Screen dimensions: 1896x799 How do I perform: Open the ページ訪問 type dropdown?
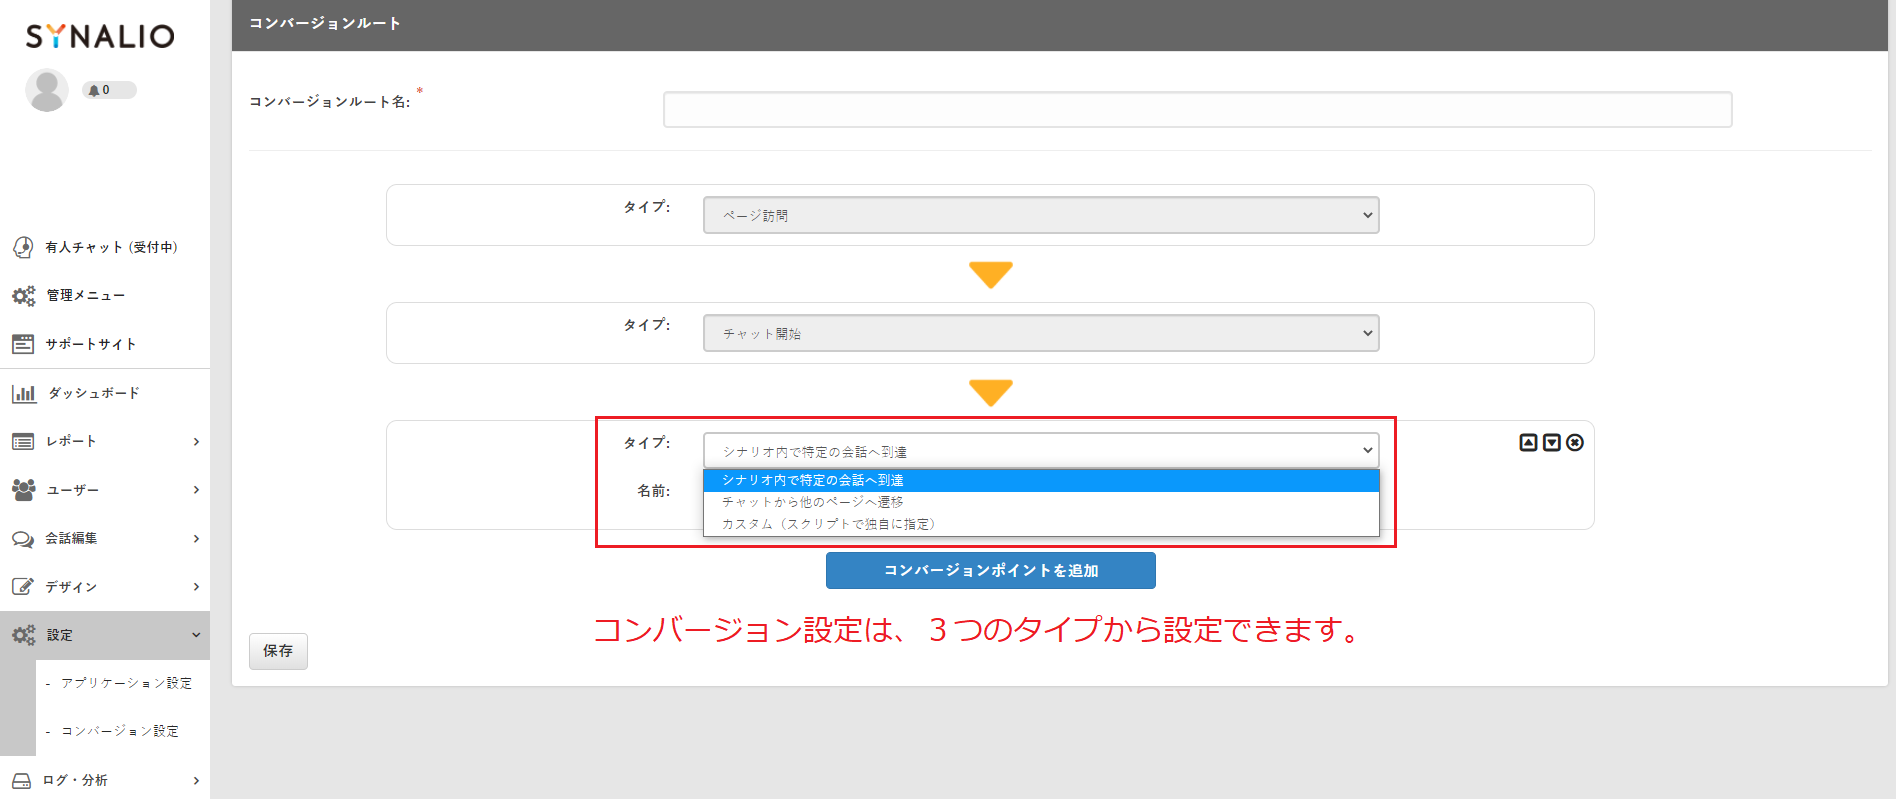pyautogui.click(x=1041, y=215)
